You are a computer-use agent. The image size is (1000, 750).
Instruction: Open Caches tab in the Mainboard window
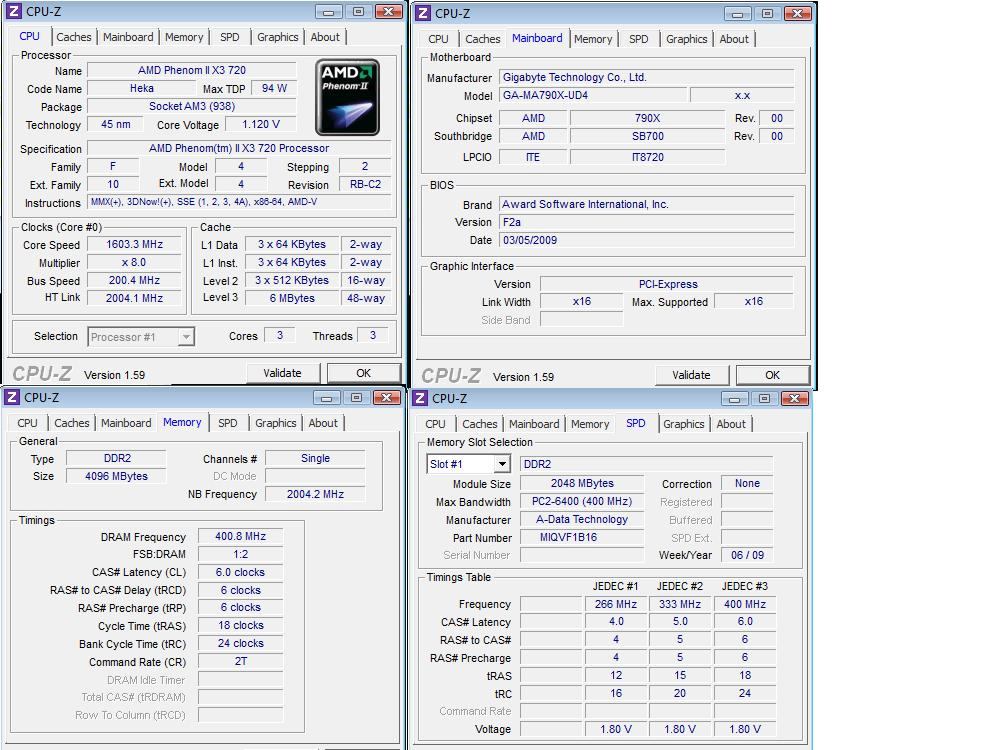click(483, 39)
